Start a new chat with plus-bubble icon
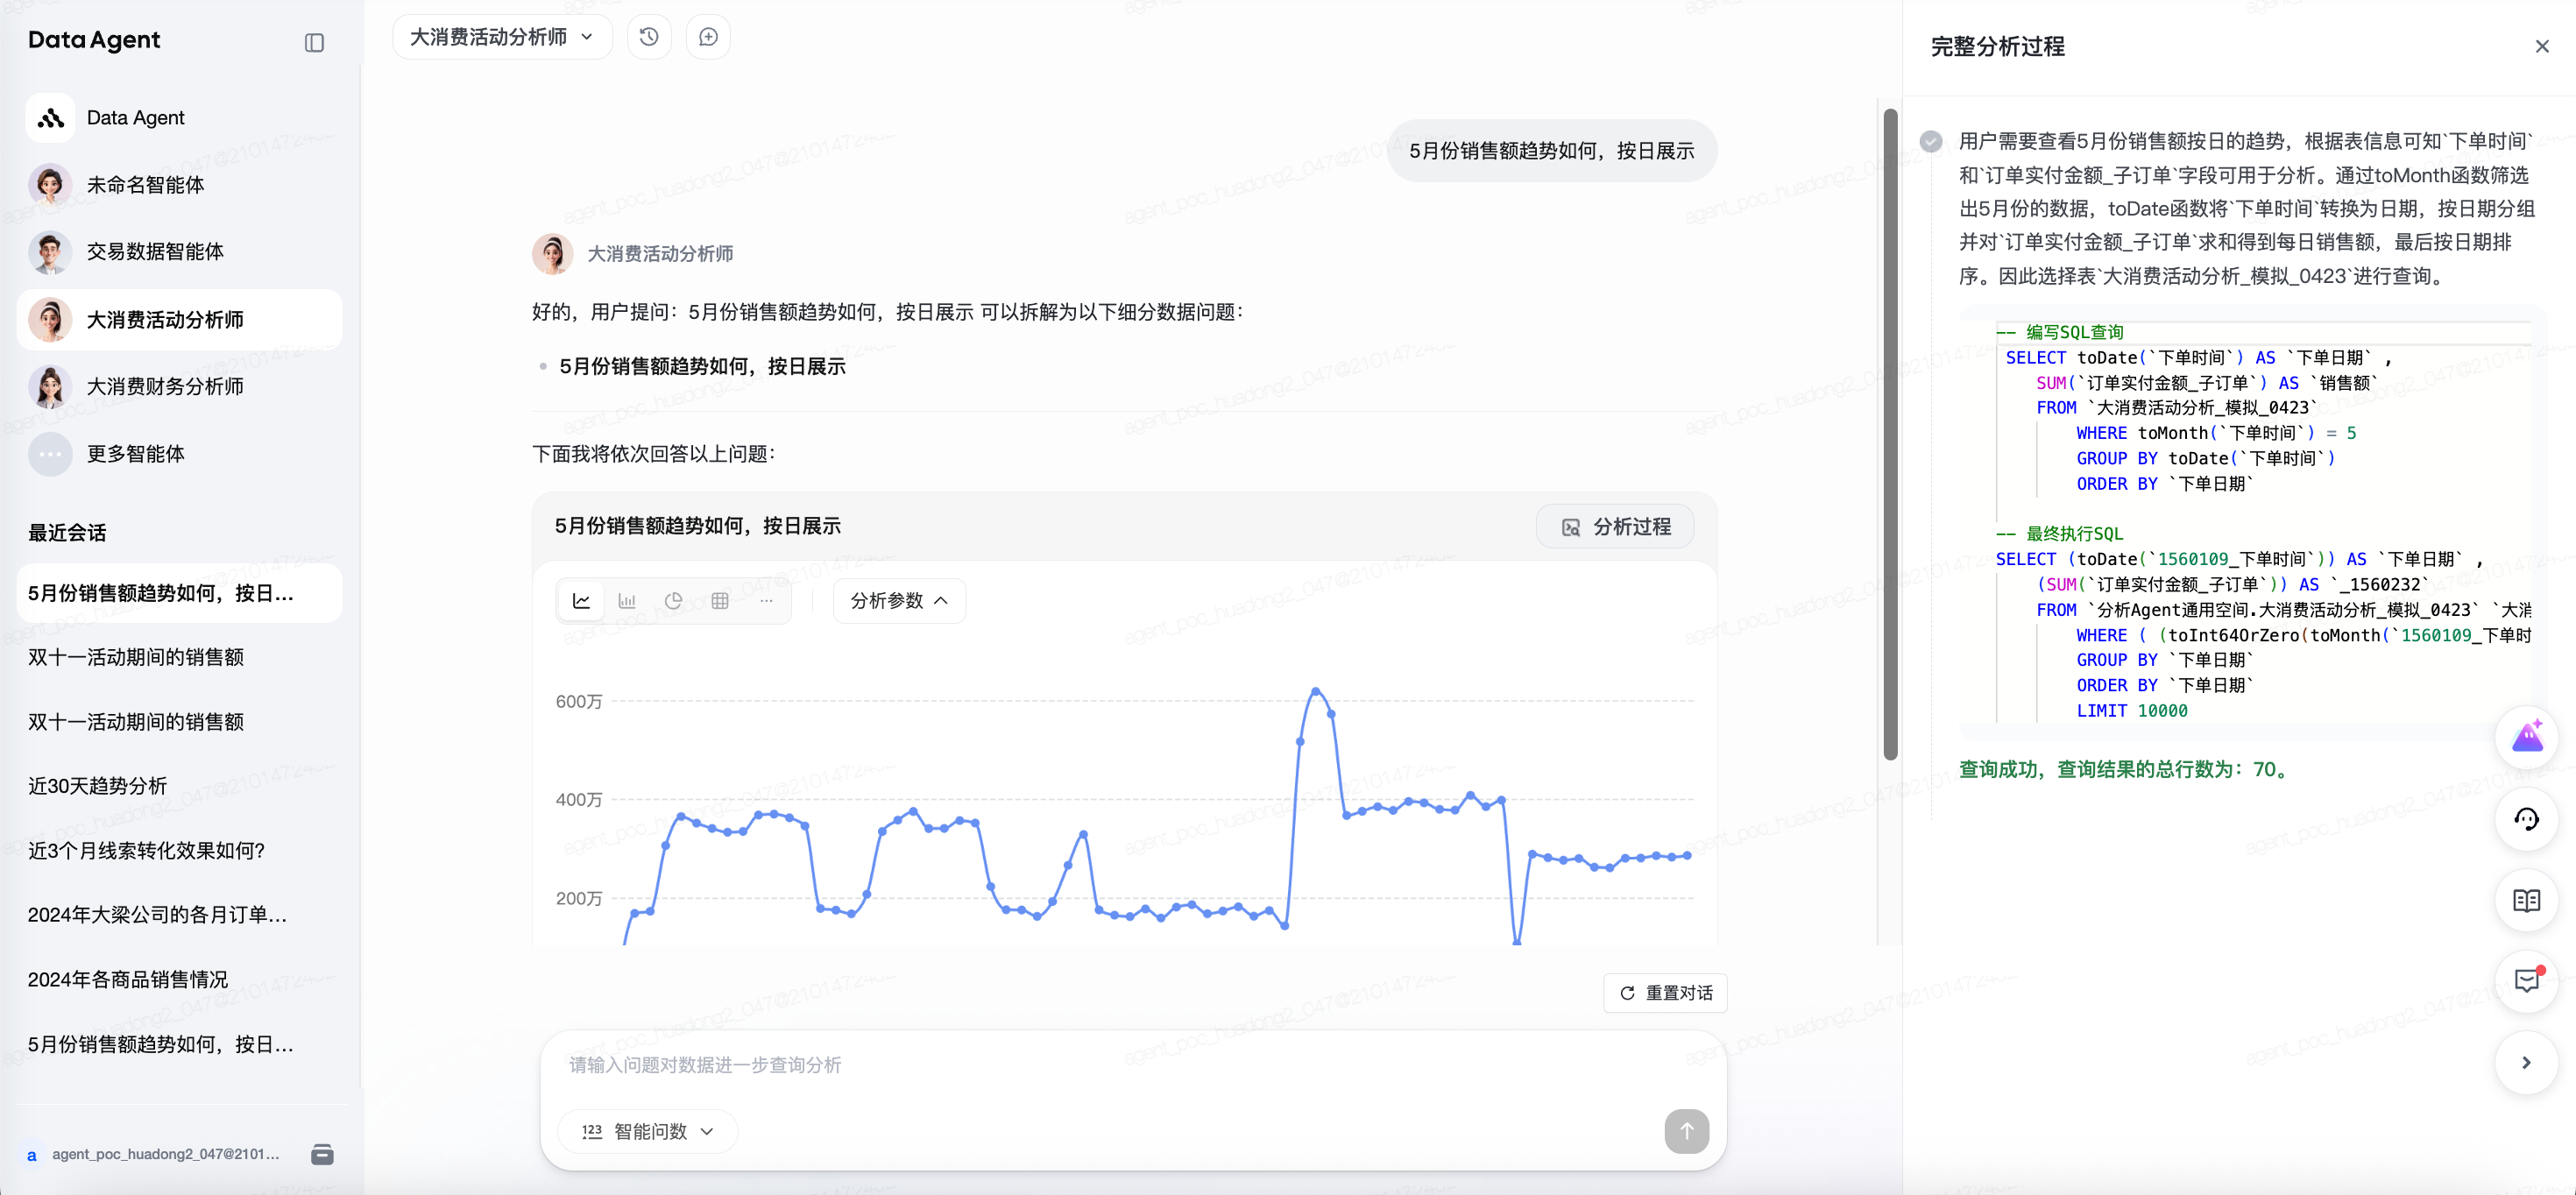The width and height of the screenshot is (2576, 1195). click(x=708, y=37)
